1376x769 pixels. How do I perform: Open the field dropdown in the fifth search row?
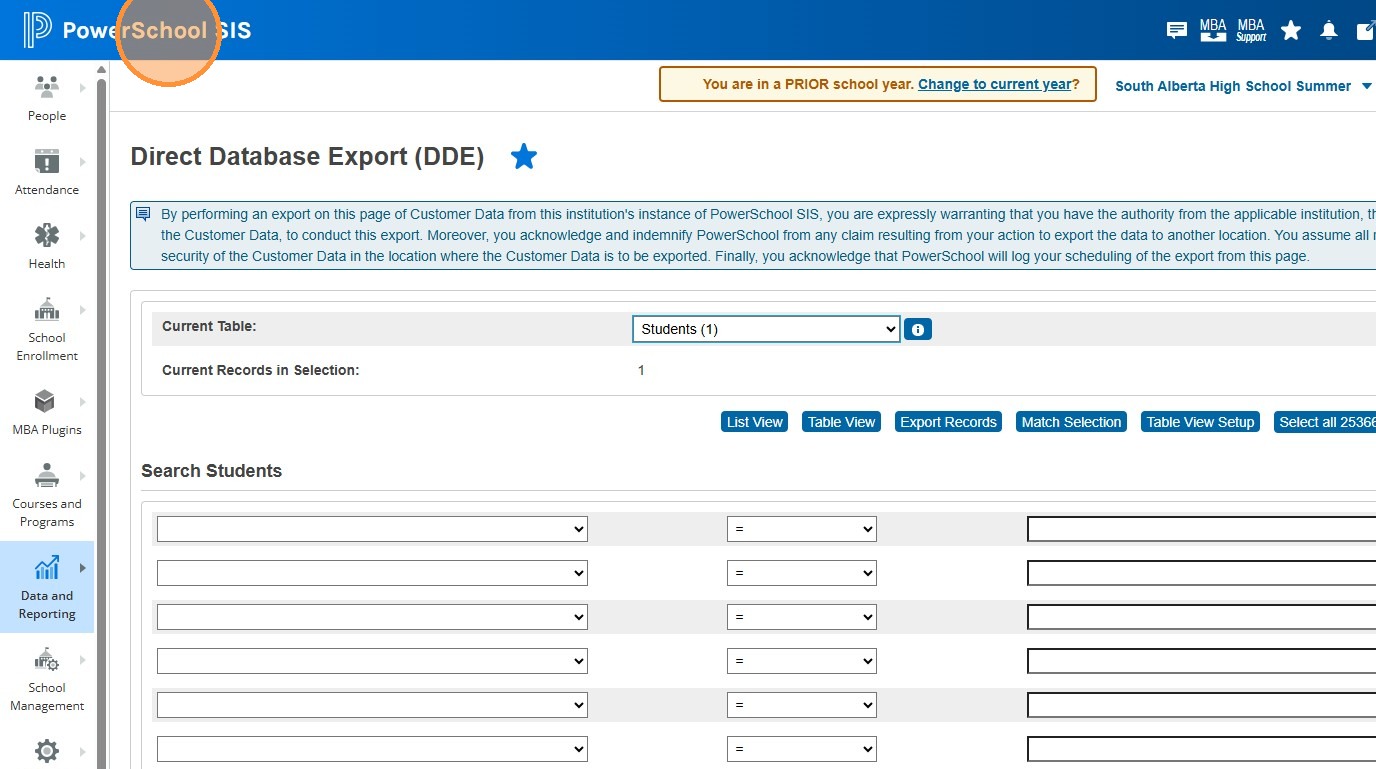point(372,705)
